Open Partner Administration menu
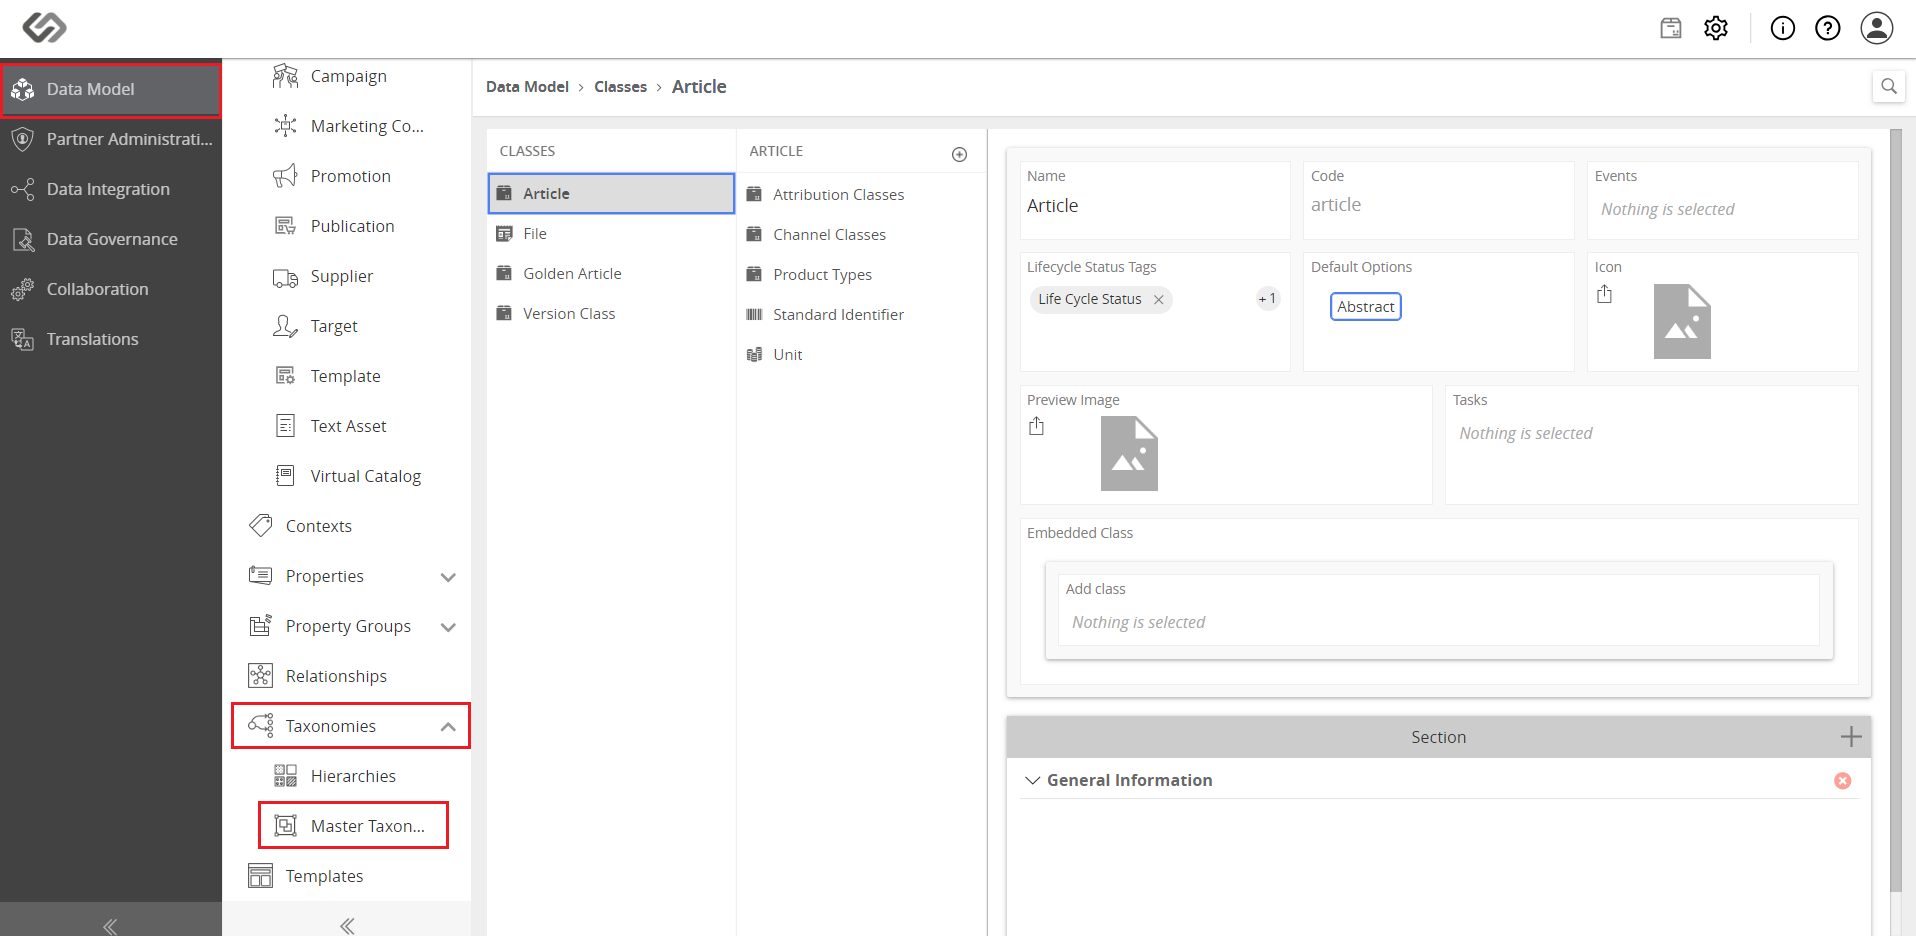This screenshot has width=1916, height=936. point(111,139)
